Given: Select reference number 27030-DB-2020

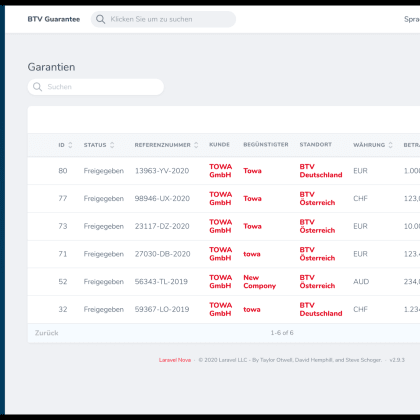Looking at the screenshot, I should [163, 254].
